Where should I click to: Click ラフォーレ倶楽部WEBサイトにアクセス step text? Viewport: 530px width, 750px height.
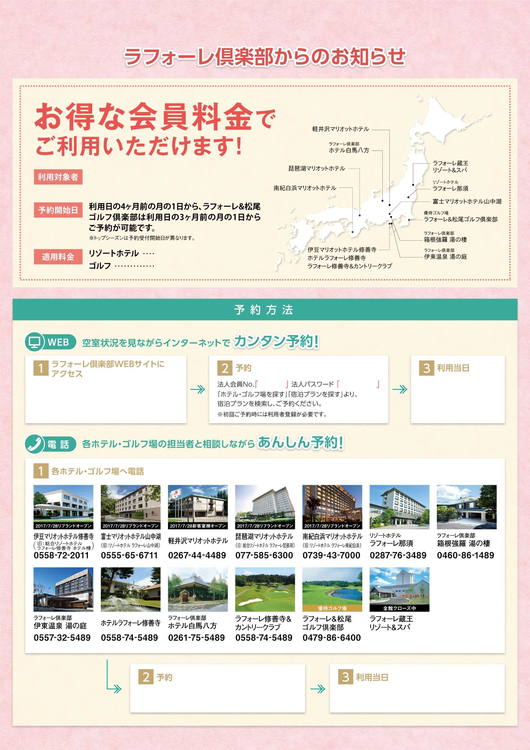tap(108, 369)
